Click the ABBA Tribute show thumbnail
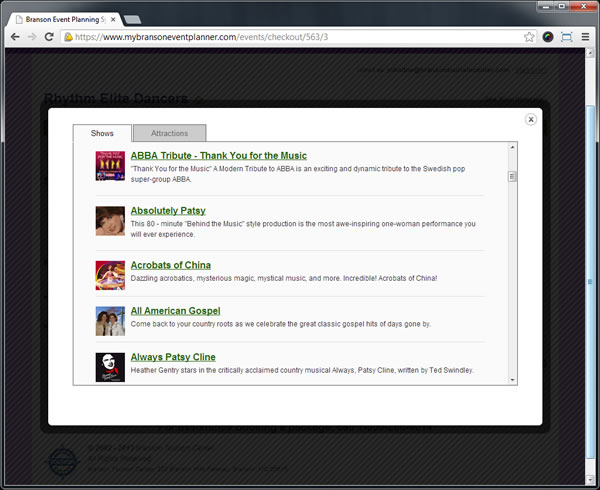The height and width of the screenshot is (490, 600). (110, 166)
